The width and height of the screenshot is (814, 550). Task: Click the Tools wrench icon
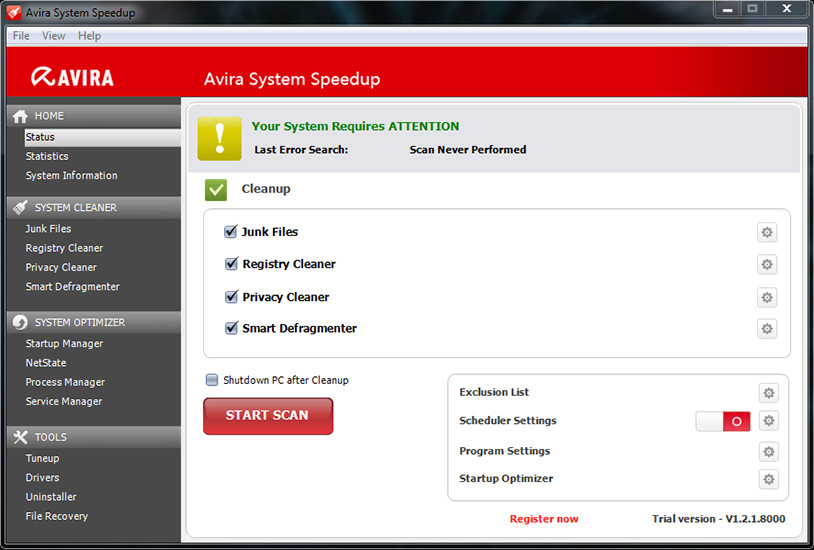pyautogui.click(x=20, y=437)
